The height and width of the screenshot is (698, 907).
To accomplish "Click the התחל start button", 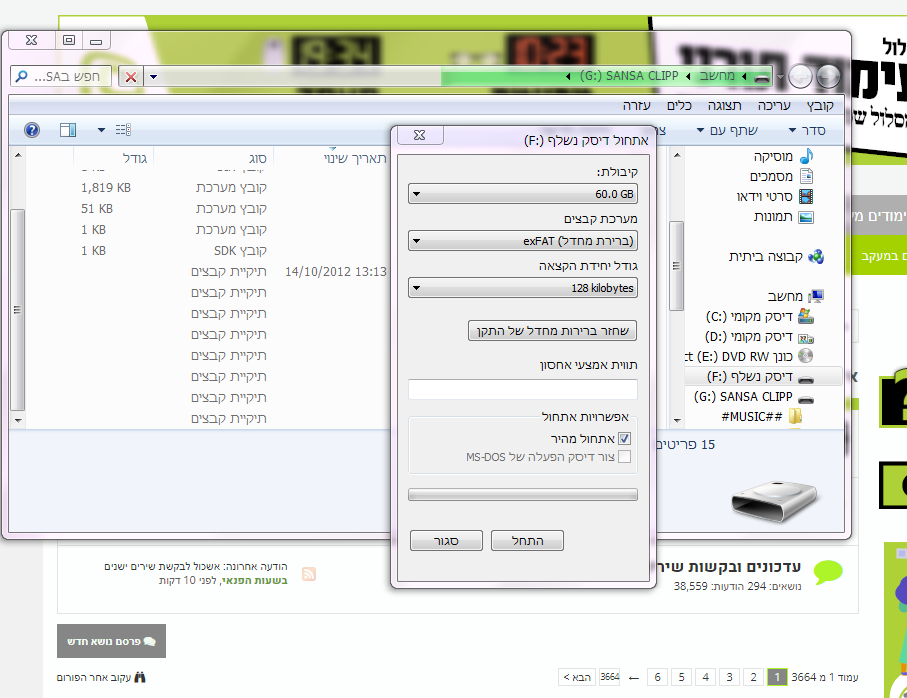I will [x=527, y=541].
